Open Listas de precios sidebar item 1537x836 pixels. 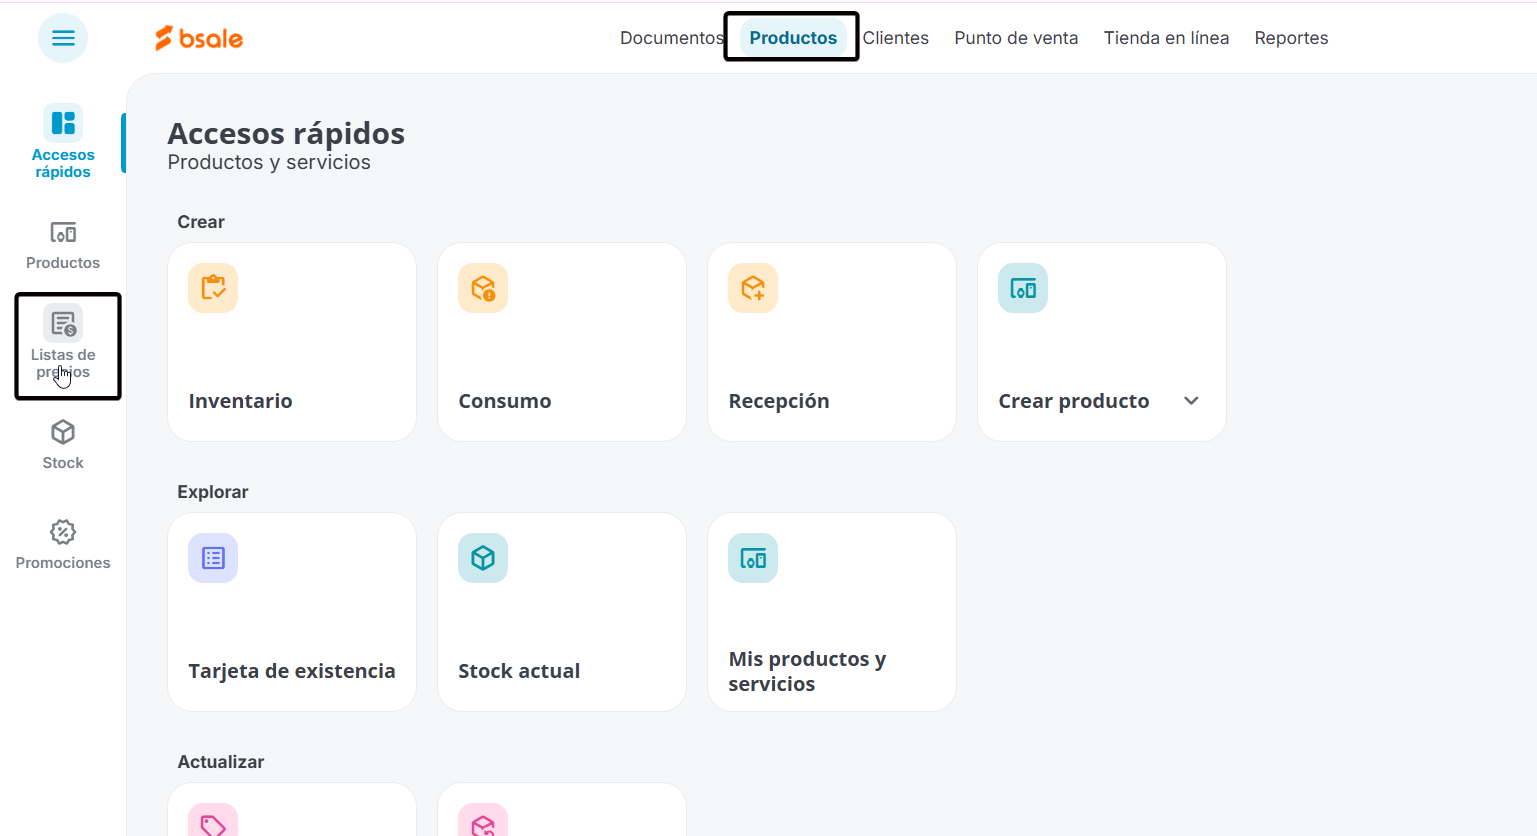tap(63, 343)
